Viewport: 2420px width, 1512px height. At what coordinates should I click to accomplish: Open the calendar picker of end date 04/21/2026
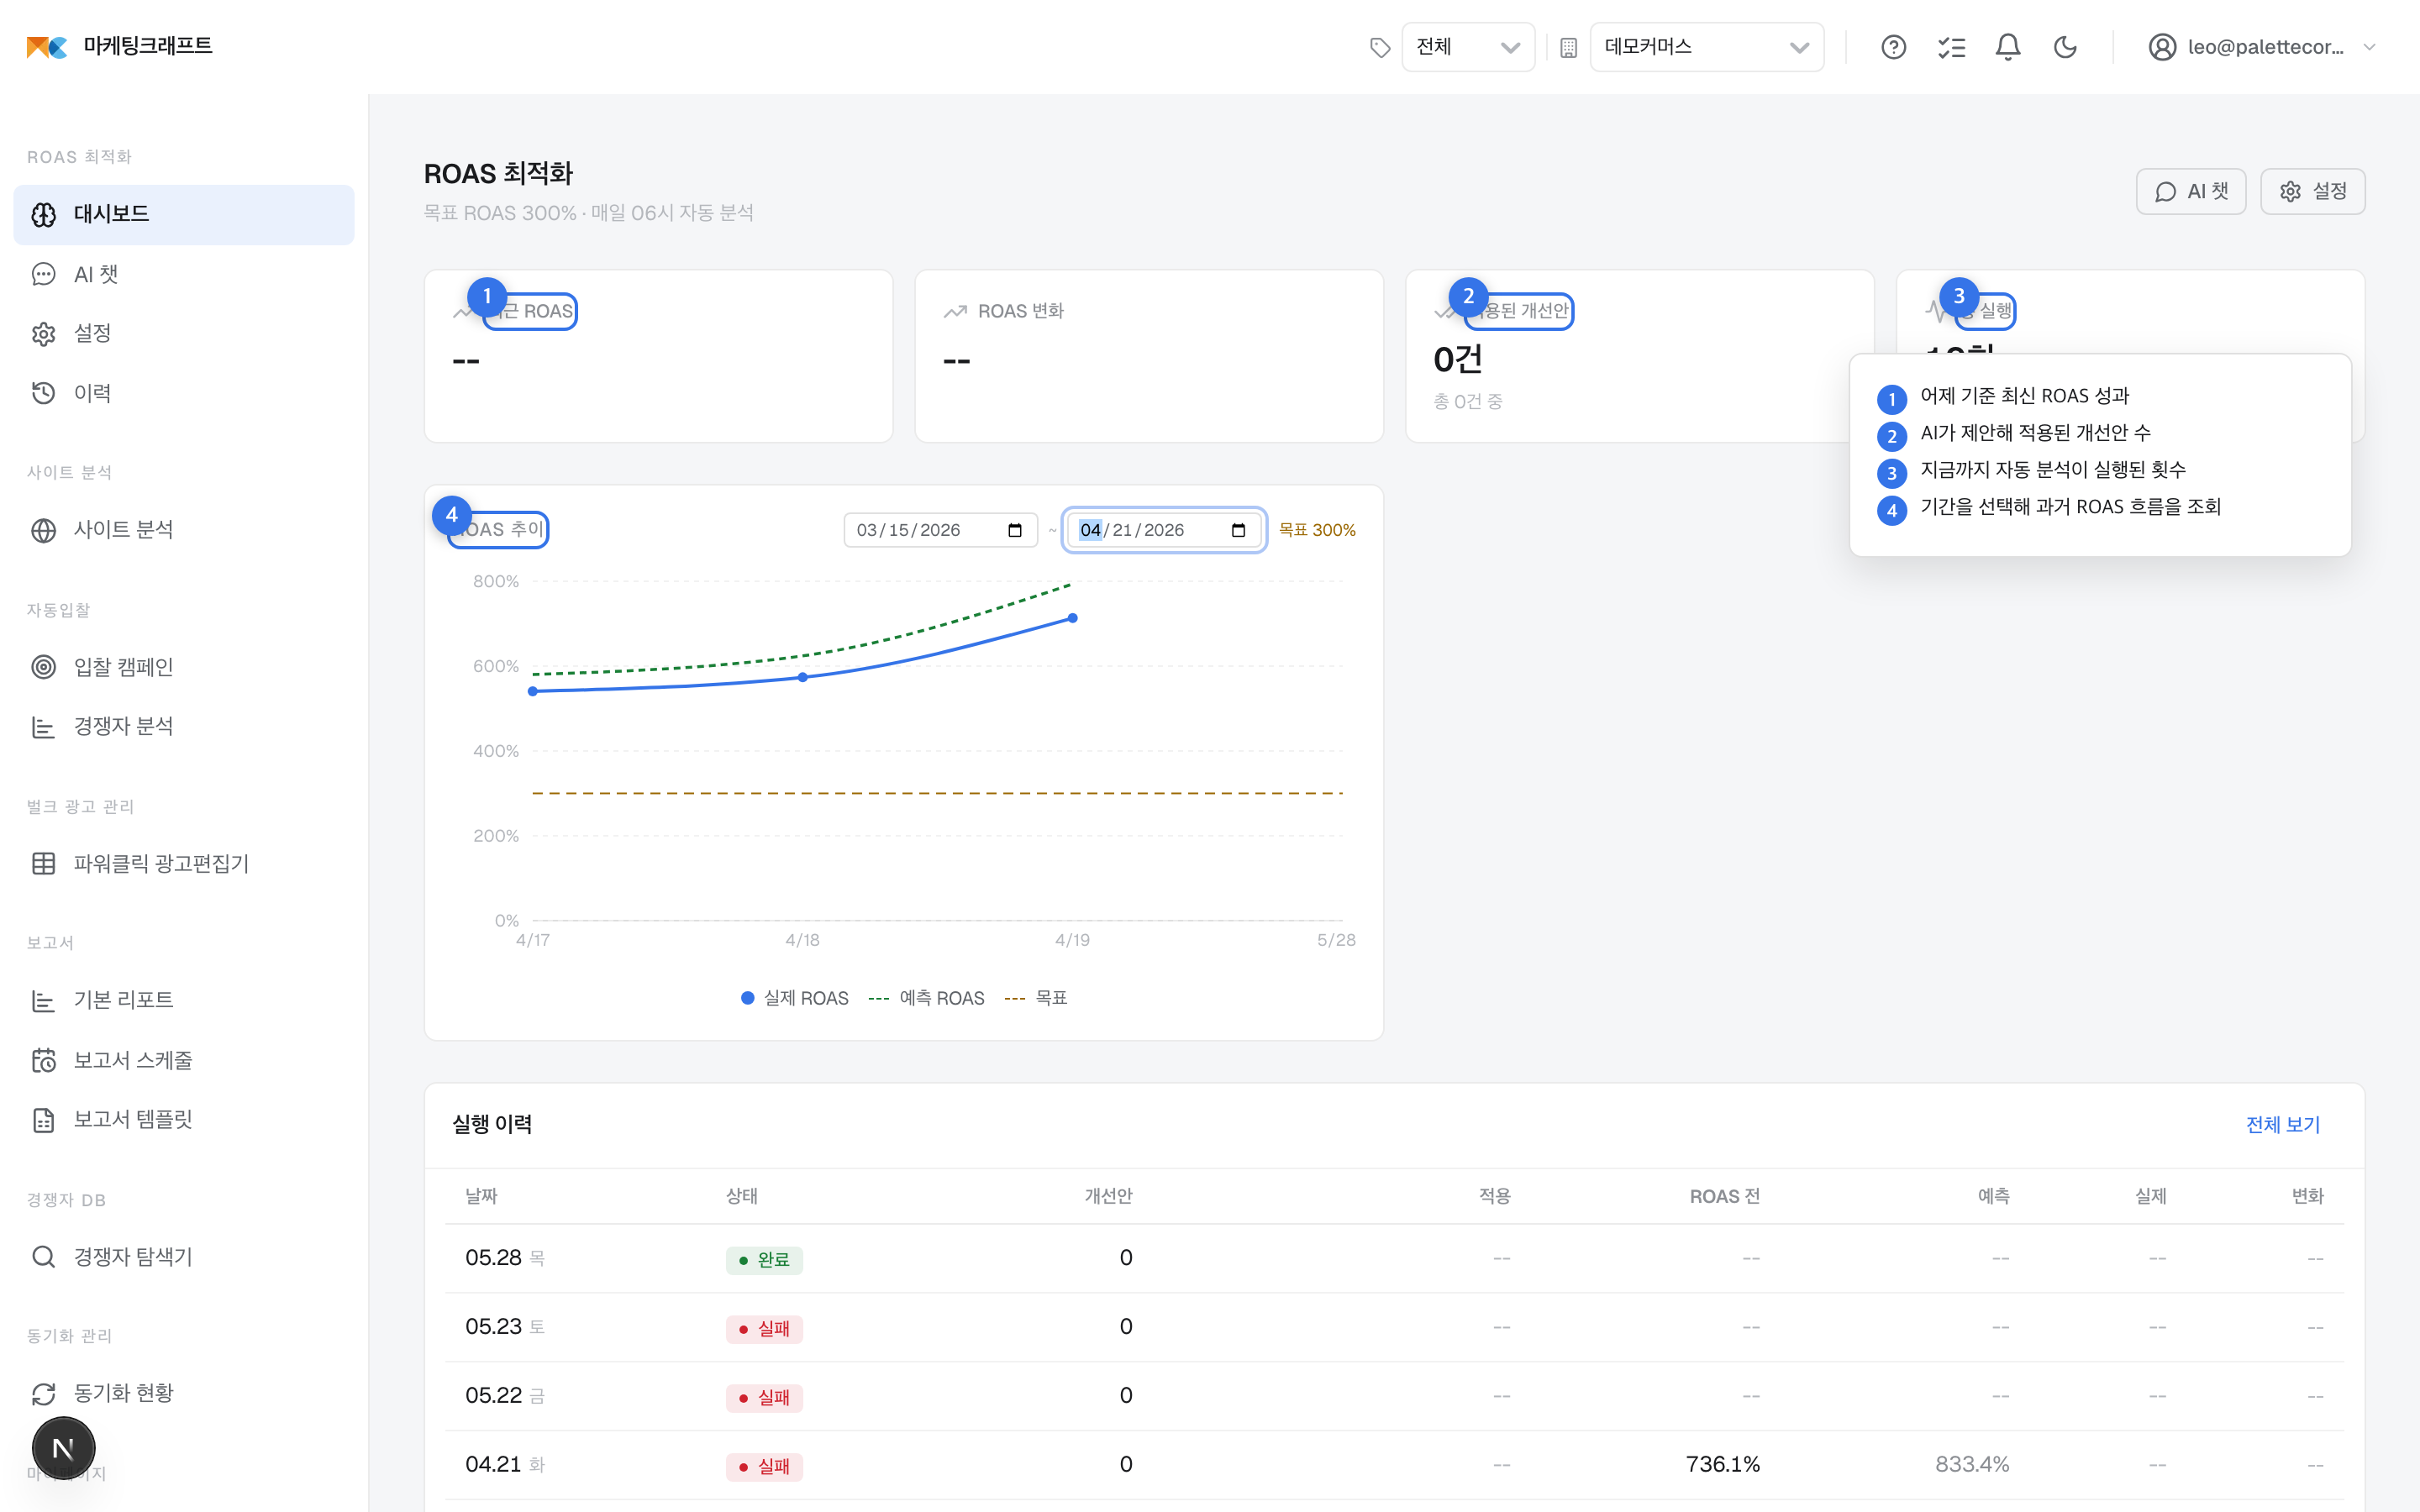point(1238,530)
